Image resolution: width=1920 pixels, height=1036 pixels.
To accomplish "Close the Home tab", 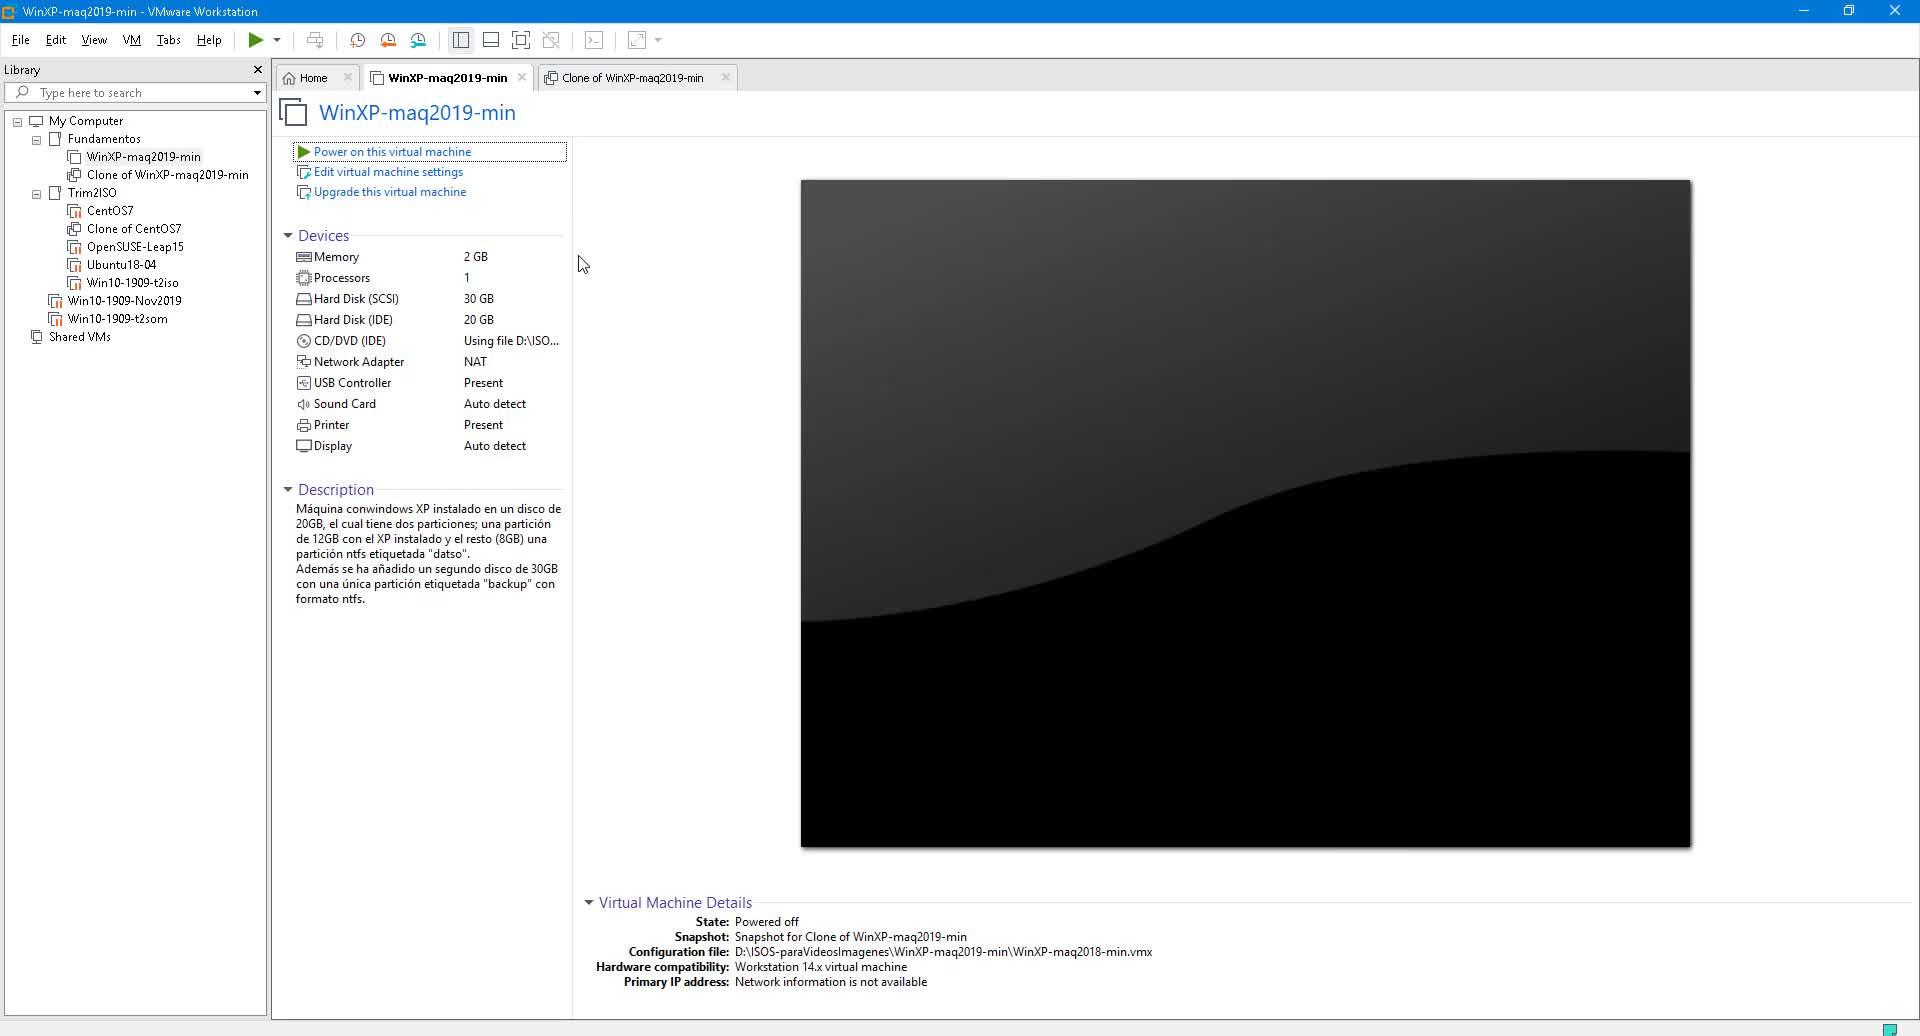I will [x=348, y=77].
